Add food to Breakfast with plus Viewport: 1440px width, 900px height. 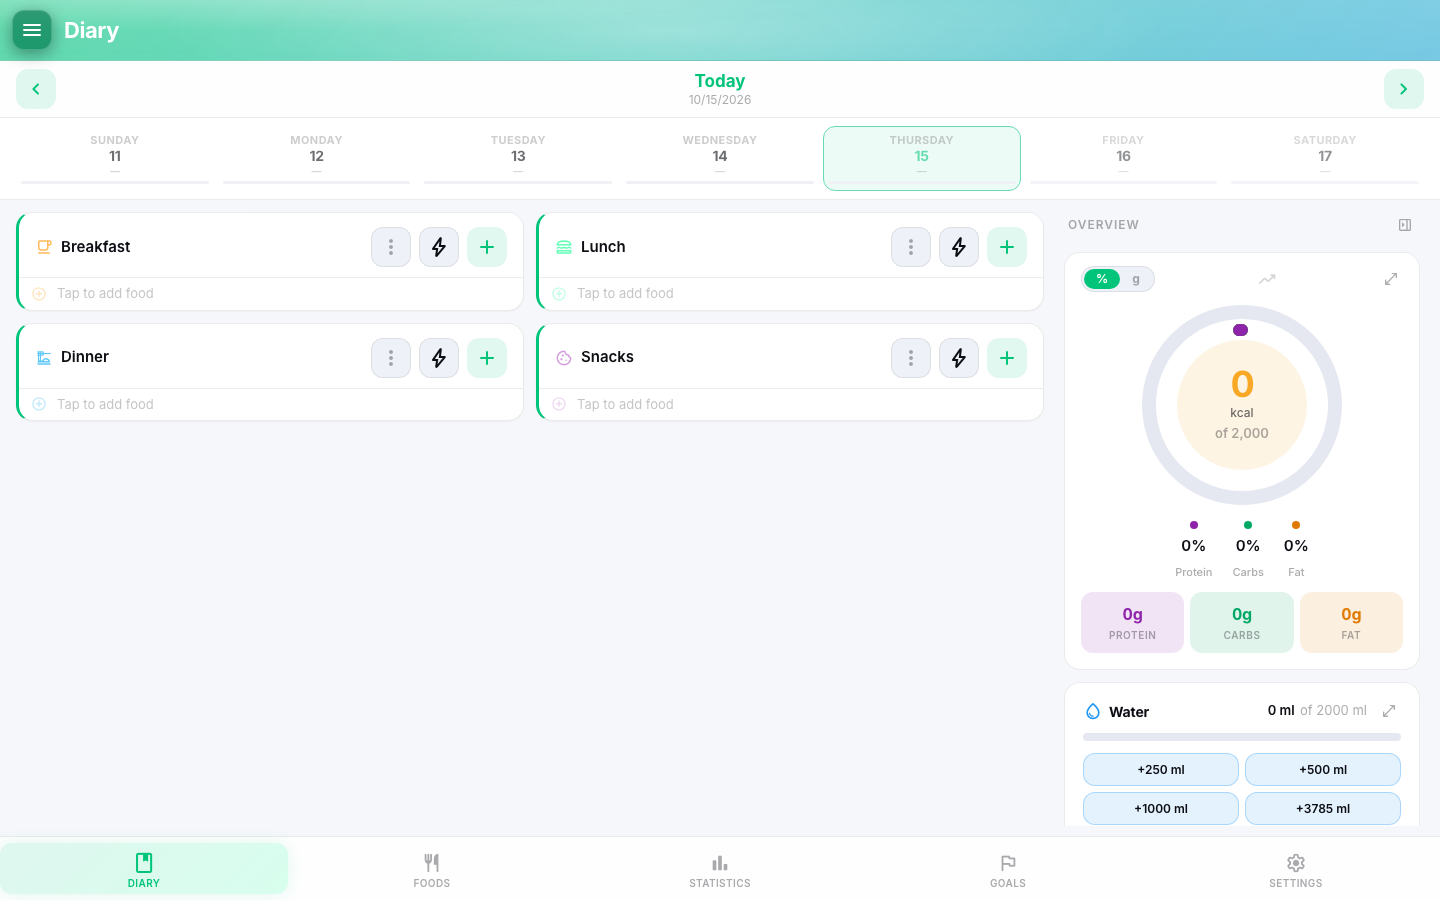(487, 247)
